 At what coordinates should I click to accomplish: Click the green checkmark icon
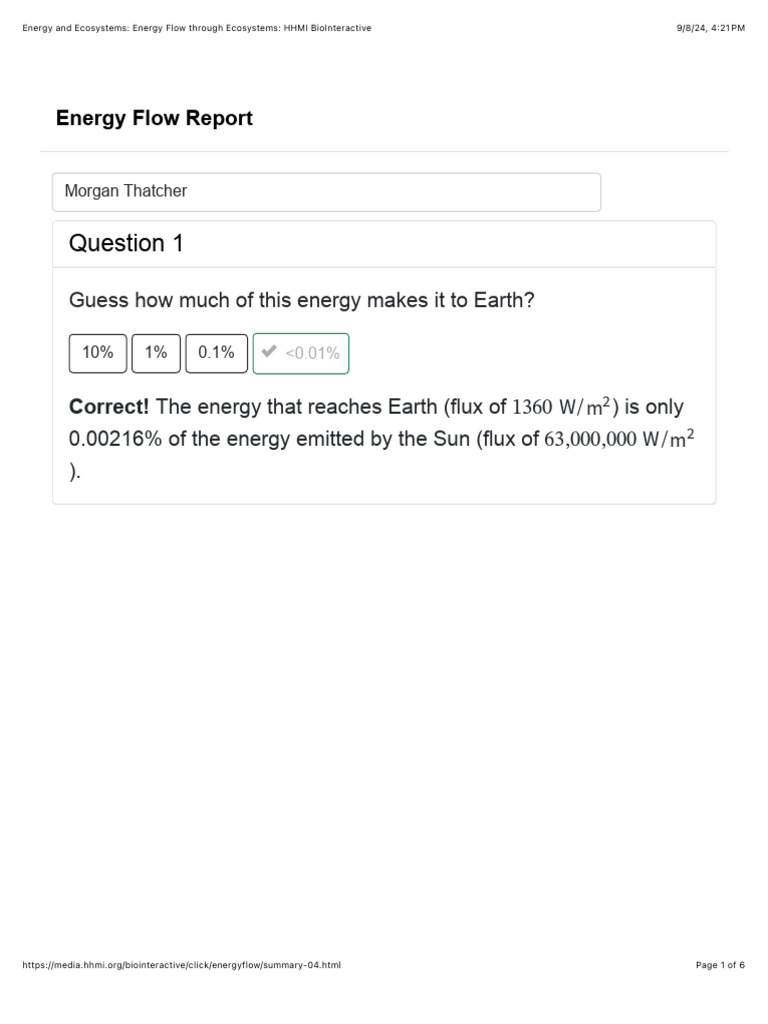coord(268,352)
